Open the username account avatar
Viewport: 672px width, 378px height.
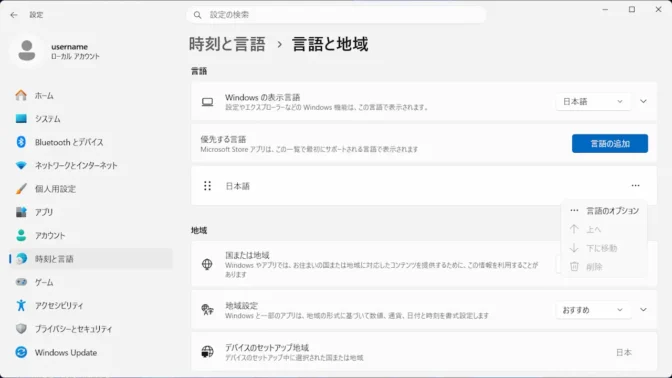point(27,51)
